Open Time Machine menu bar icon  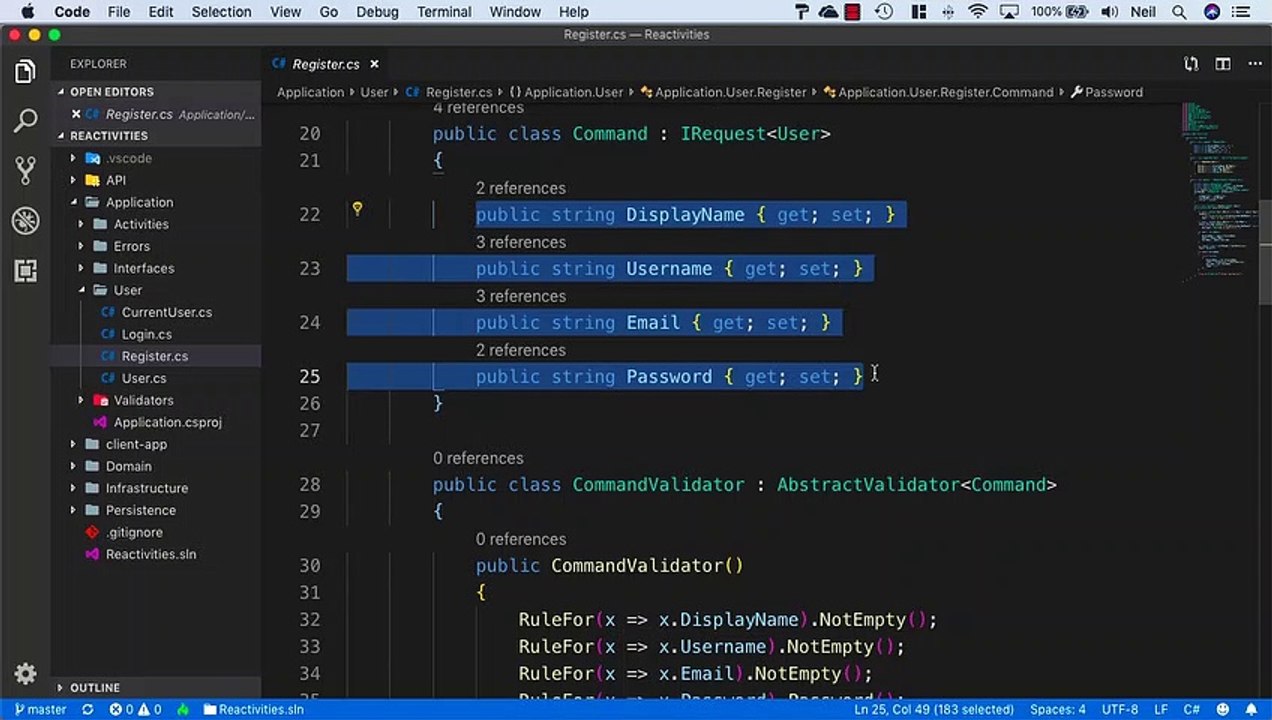[x=884, y=12]
